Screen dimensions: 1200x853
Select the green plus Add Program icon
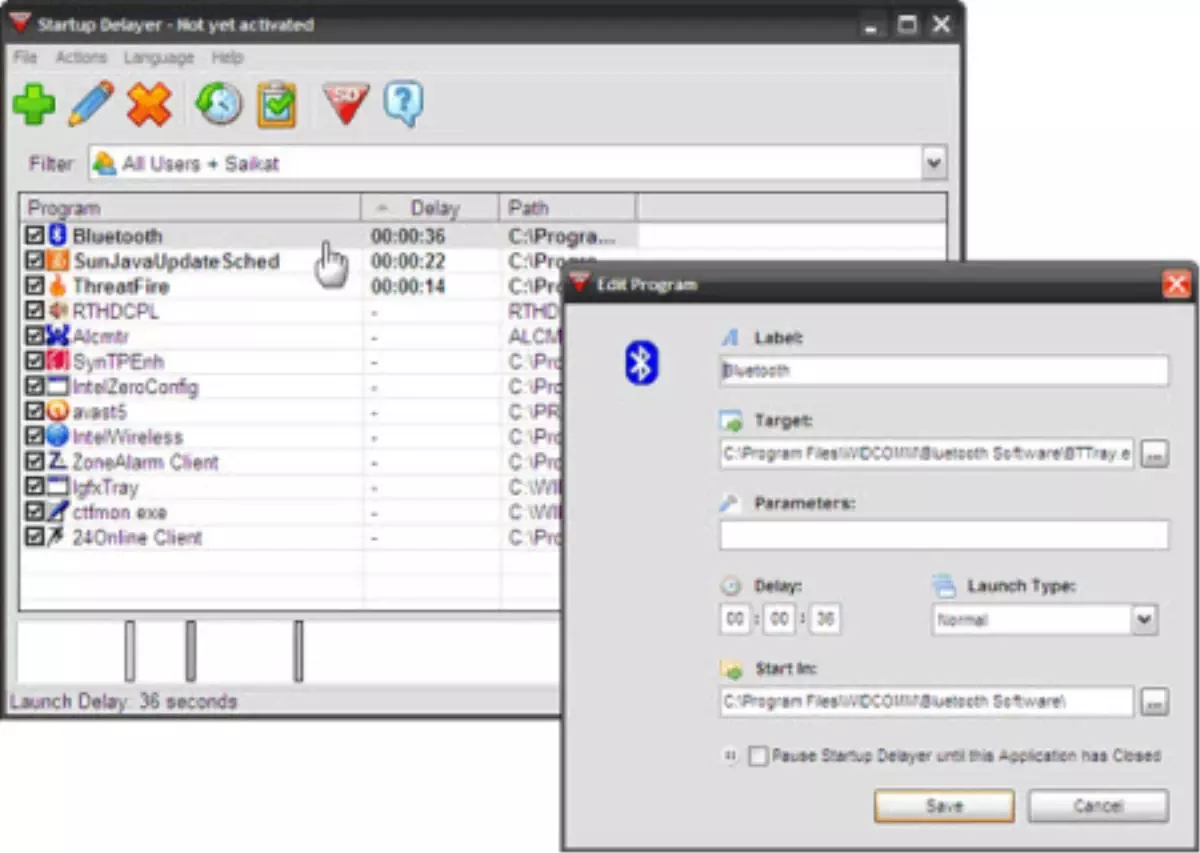pos(34,104)
